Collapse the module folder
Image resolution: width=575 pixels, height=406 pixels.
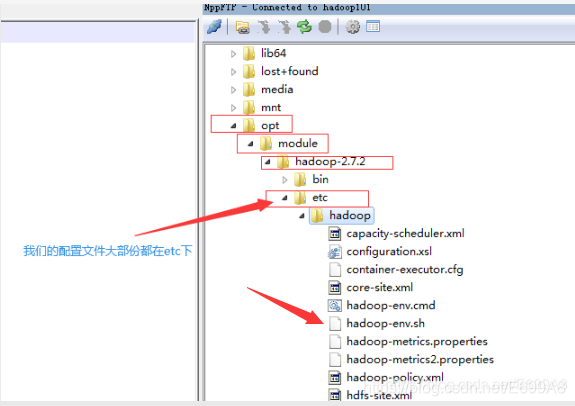click(250, 144)
